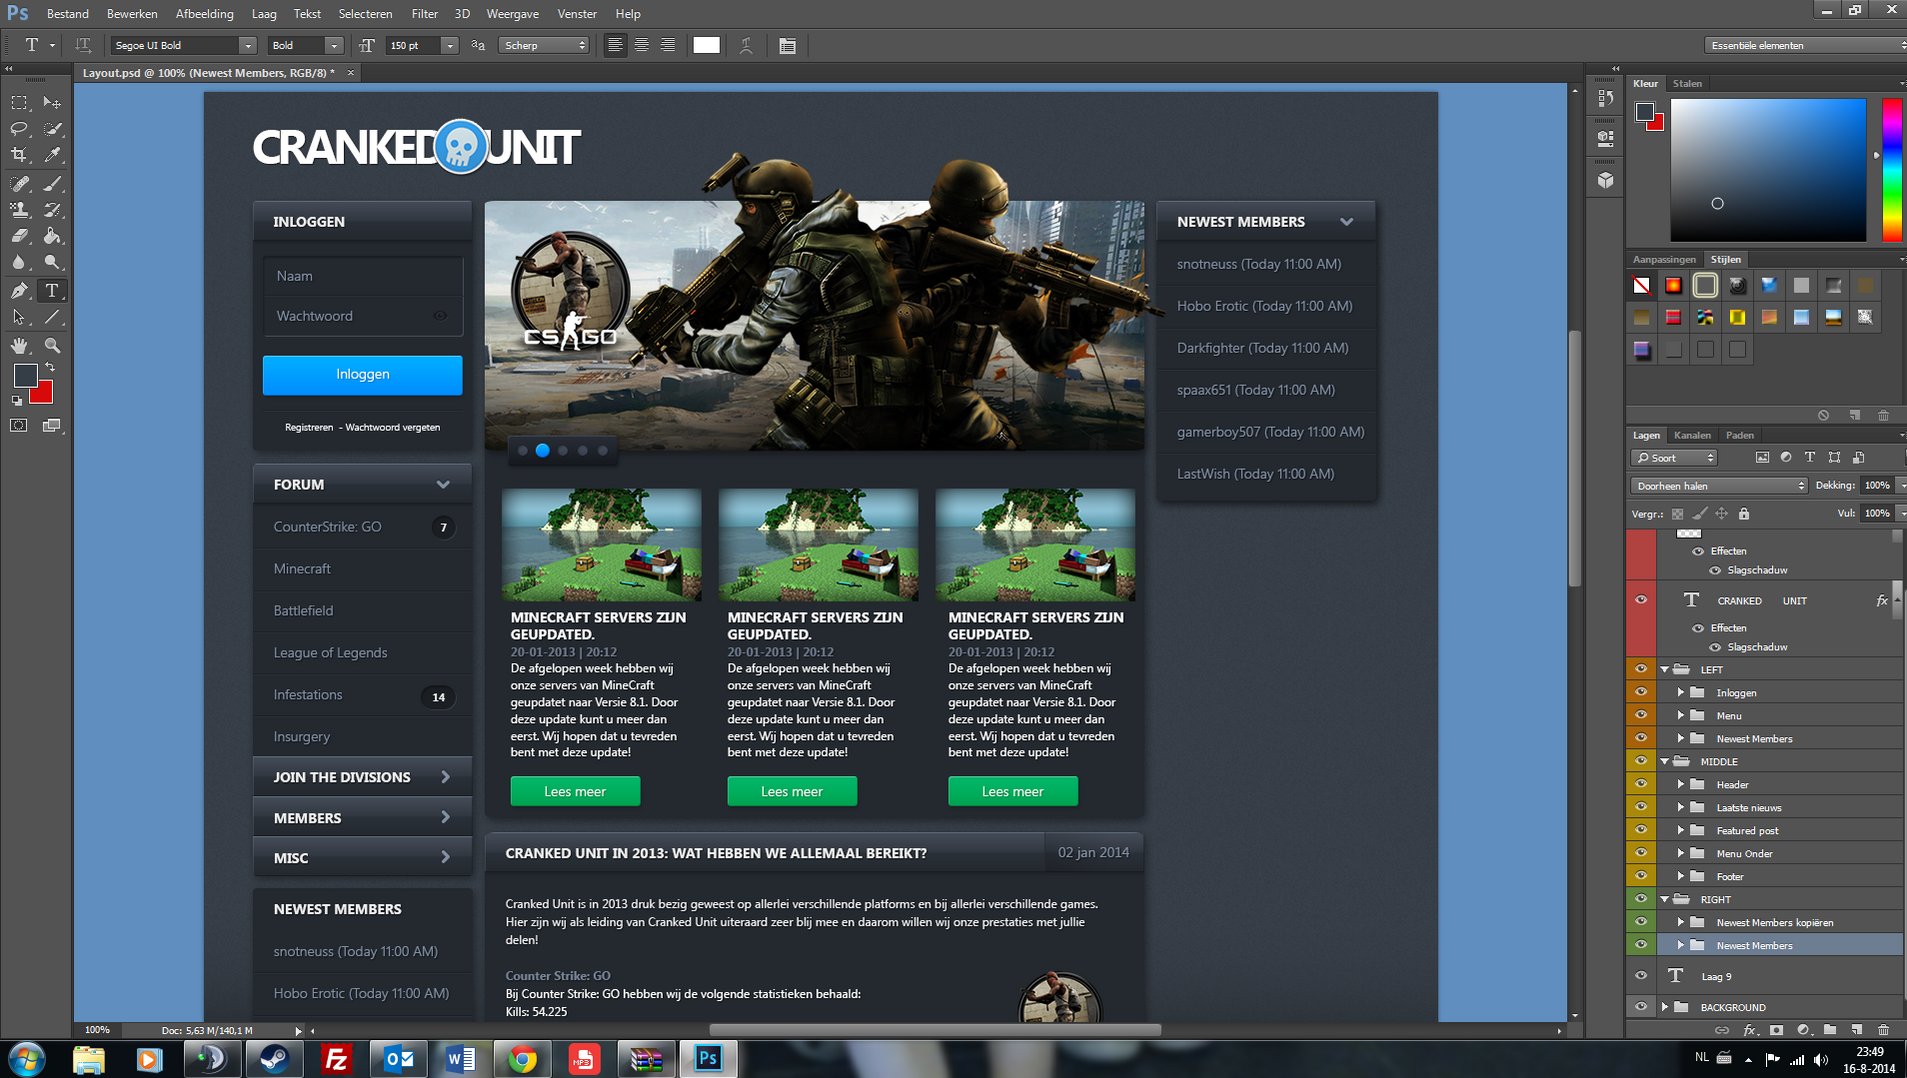Select the Horizontal Type tool
Screen dimensions: 1907x1078
tap(52, 290)
